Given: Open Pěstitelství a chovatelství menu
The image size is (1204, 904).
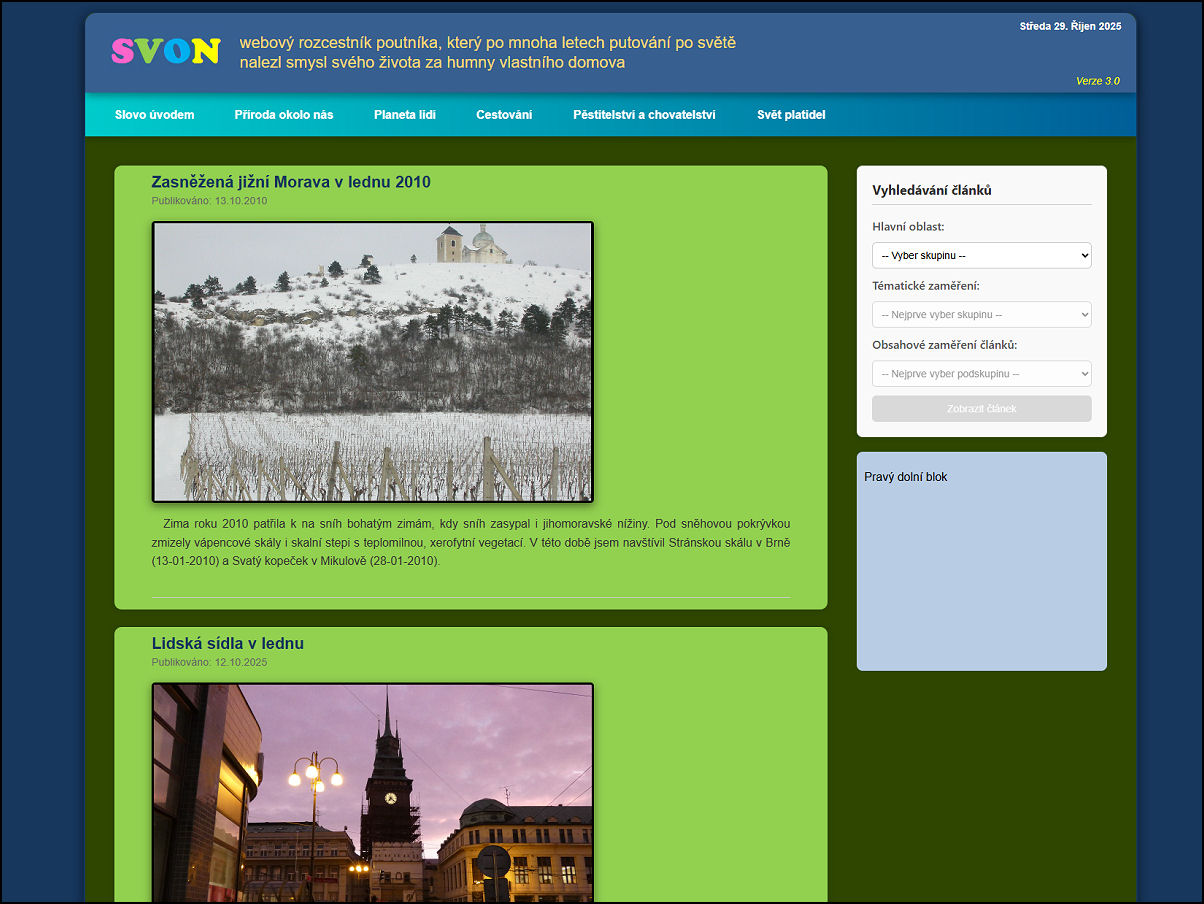Looking at the screenshot, I should pos(644,115).
